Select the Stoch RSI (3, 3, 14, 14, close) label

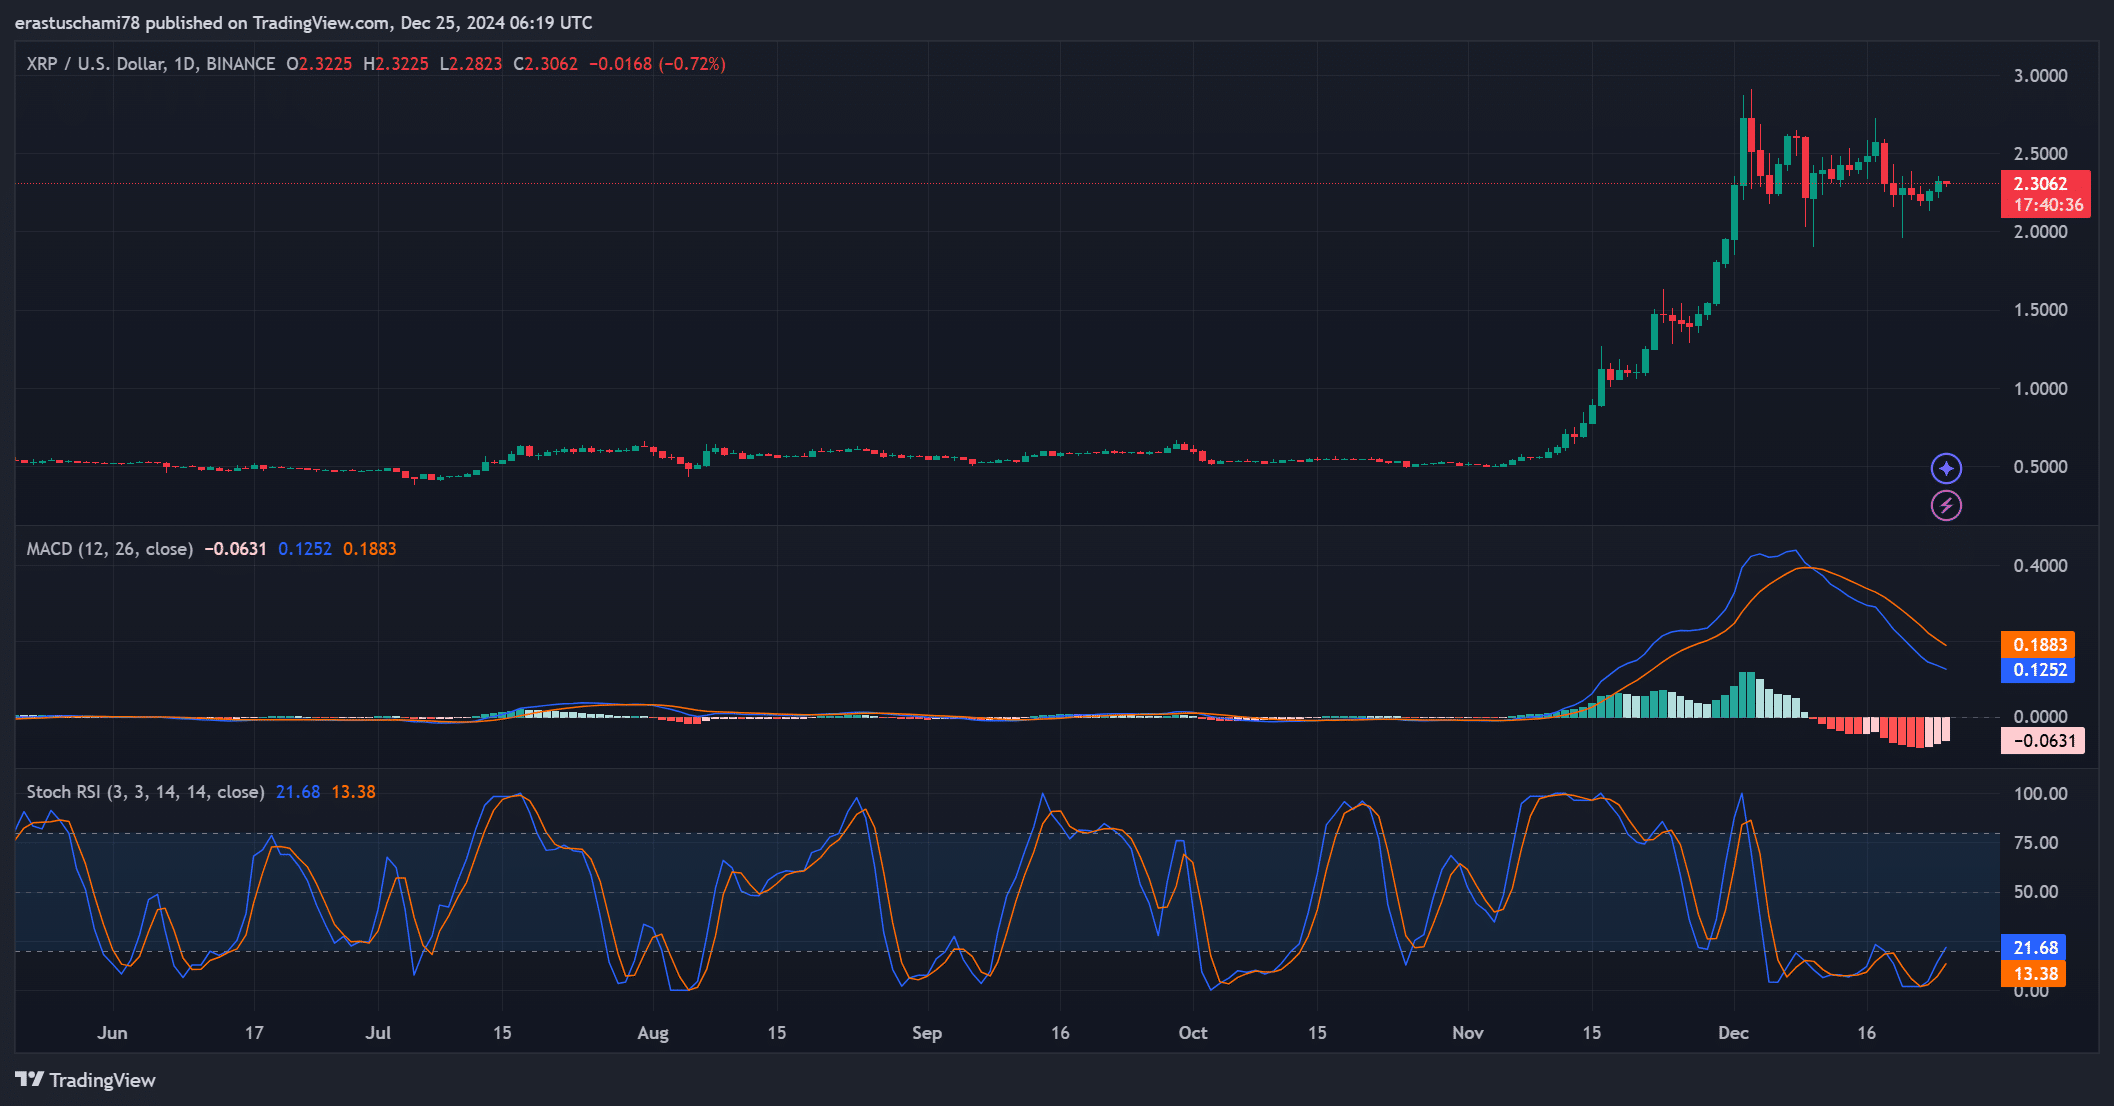tap(145, 792)
